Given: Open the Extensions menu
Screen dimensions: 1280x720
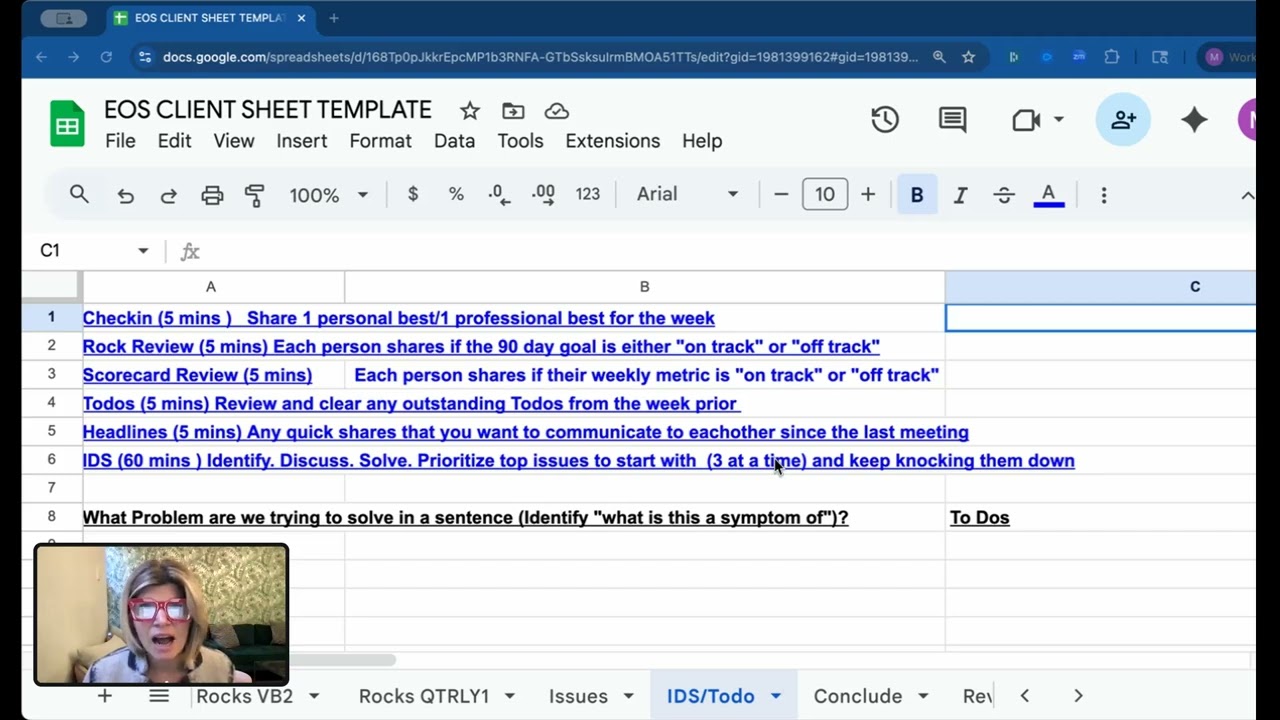Looking at the screenshot, I should (x=613, y=141).
